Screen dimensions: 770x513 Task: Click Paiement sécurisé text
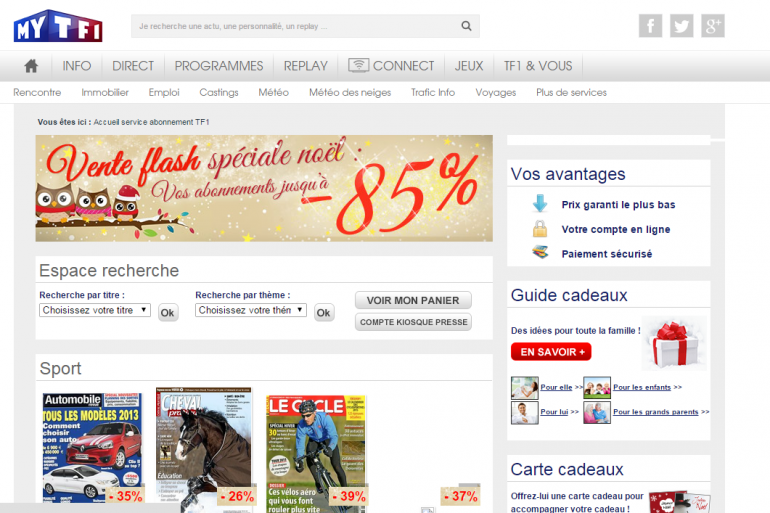[607, 254]
